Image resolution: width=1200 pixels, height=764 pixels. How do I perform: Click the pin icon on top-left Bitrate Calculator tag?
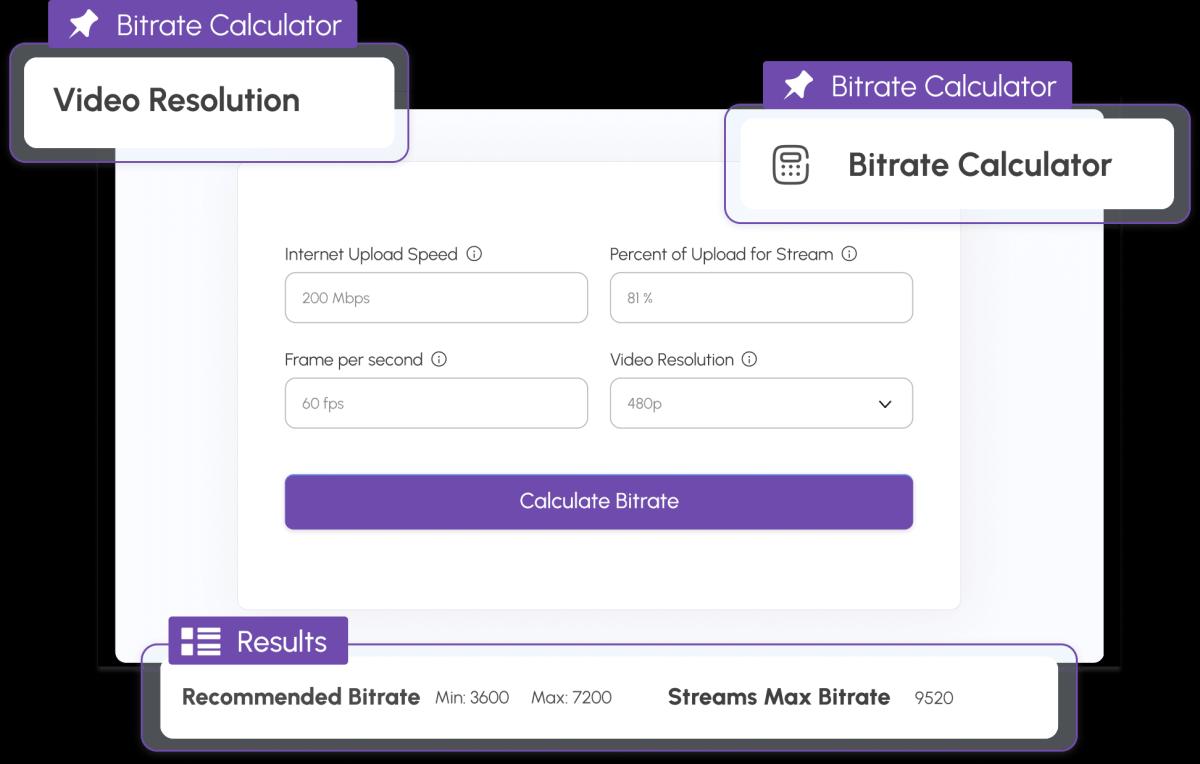pos(84,25)
